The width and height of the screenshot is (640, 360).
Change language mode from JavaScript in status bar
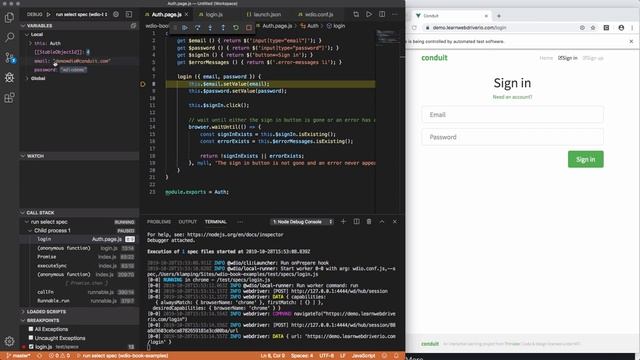point(363,356)
